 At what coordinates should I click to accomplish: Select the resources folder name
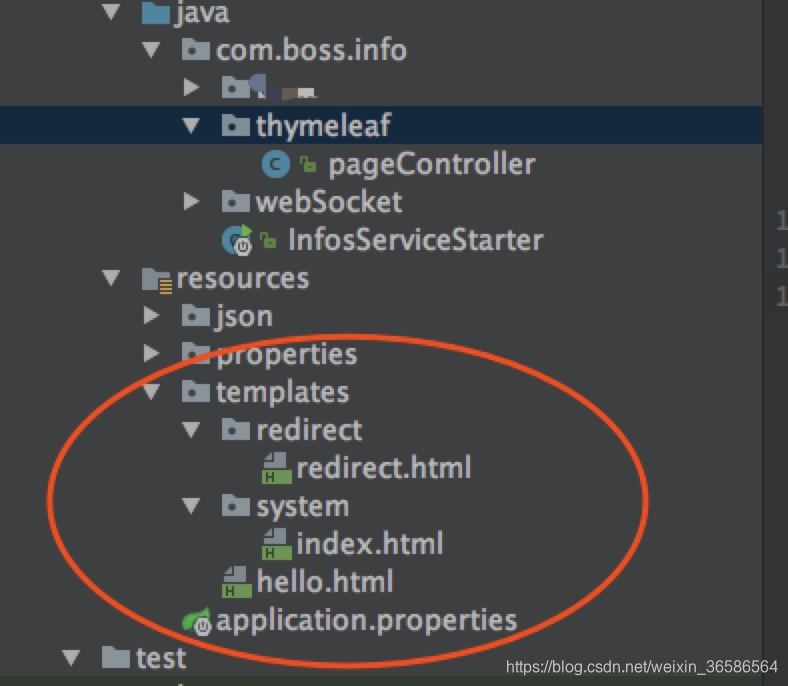pyautogui.click(x=243, y=278)
